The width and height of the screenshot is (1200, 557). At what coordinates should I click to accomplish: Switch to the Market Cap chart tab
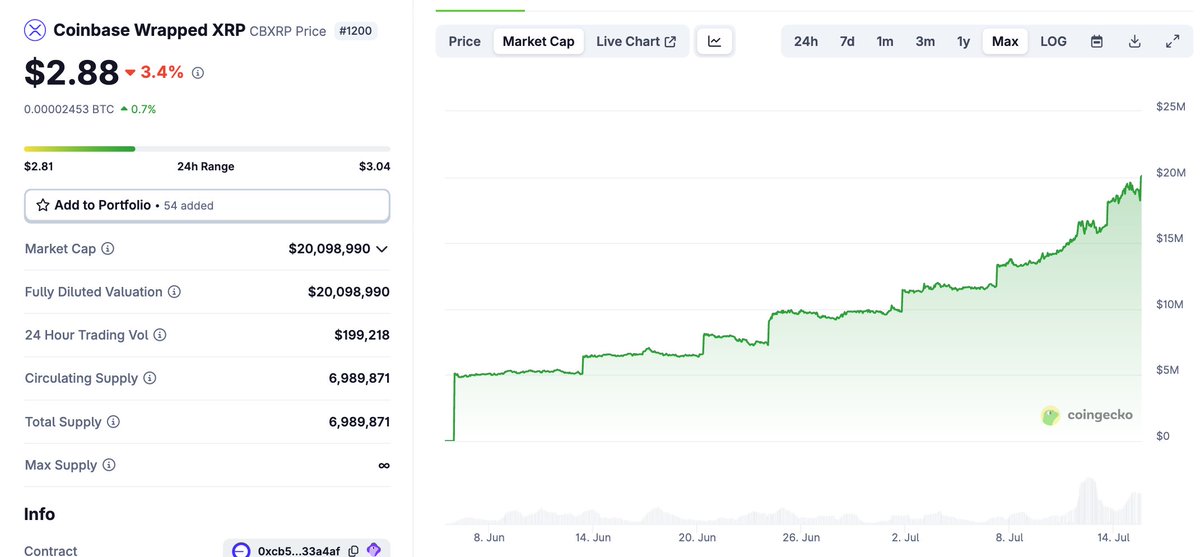(x=539, y=41)
